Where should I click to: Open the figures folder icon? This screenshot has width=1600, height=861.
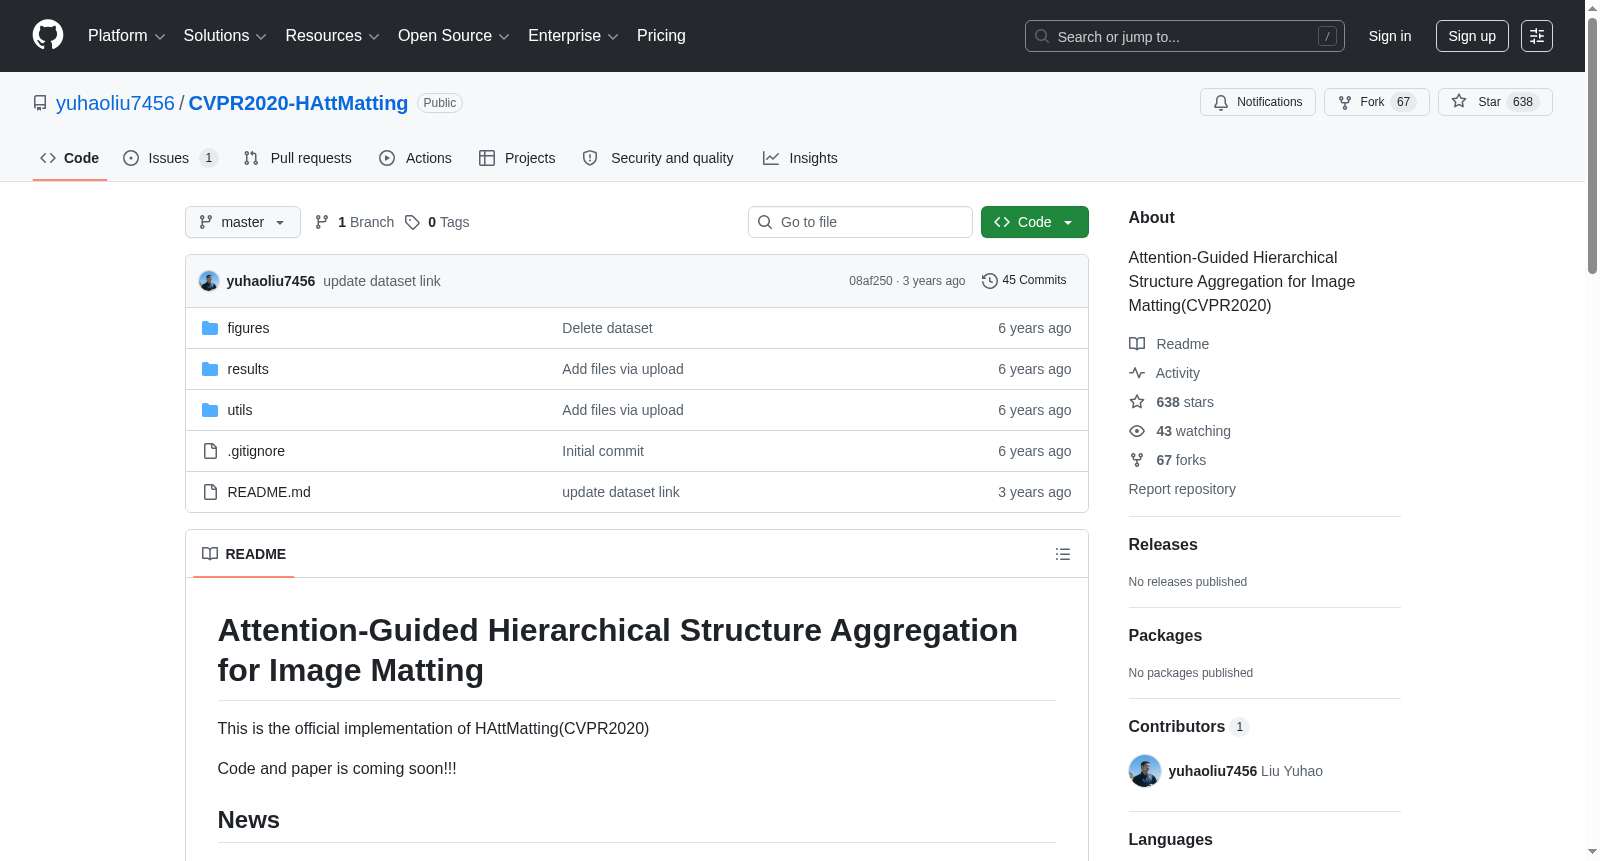210,328
